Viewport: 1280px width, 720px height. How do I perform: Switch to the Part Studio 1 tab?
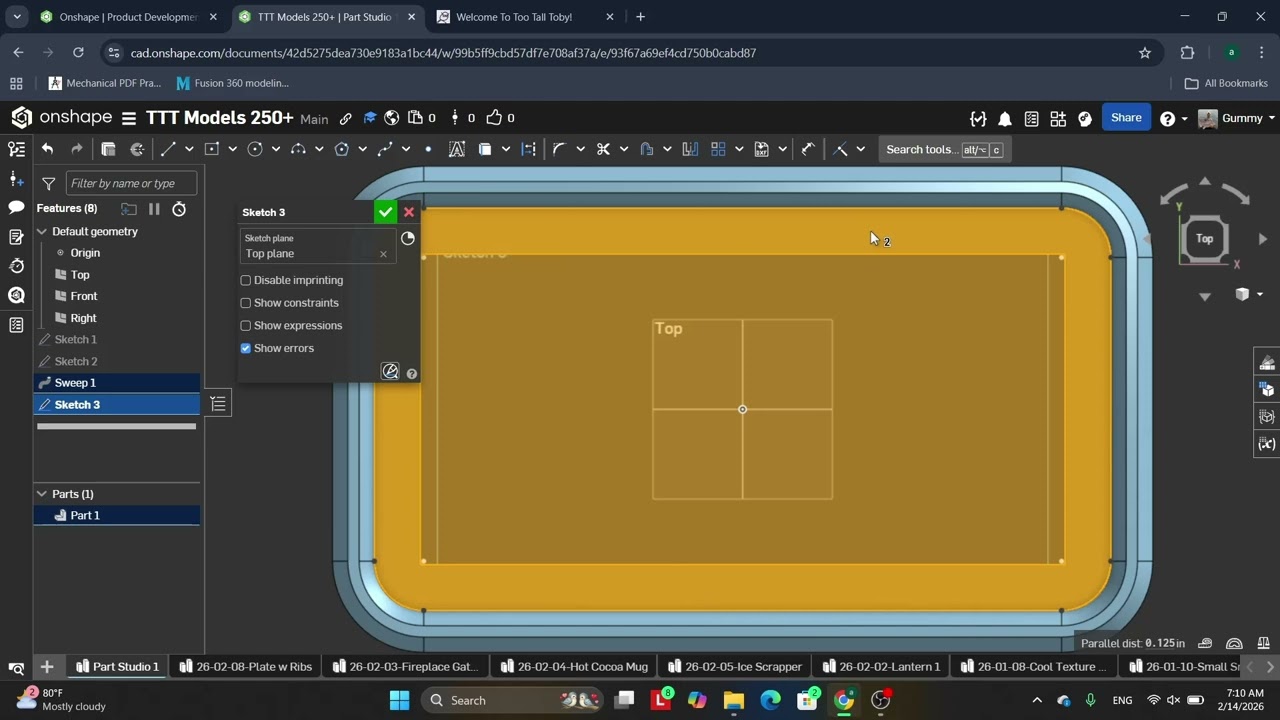(118, 667)
